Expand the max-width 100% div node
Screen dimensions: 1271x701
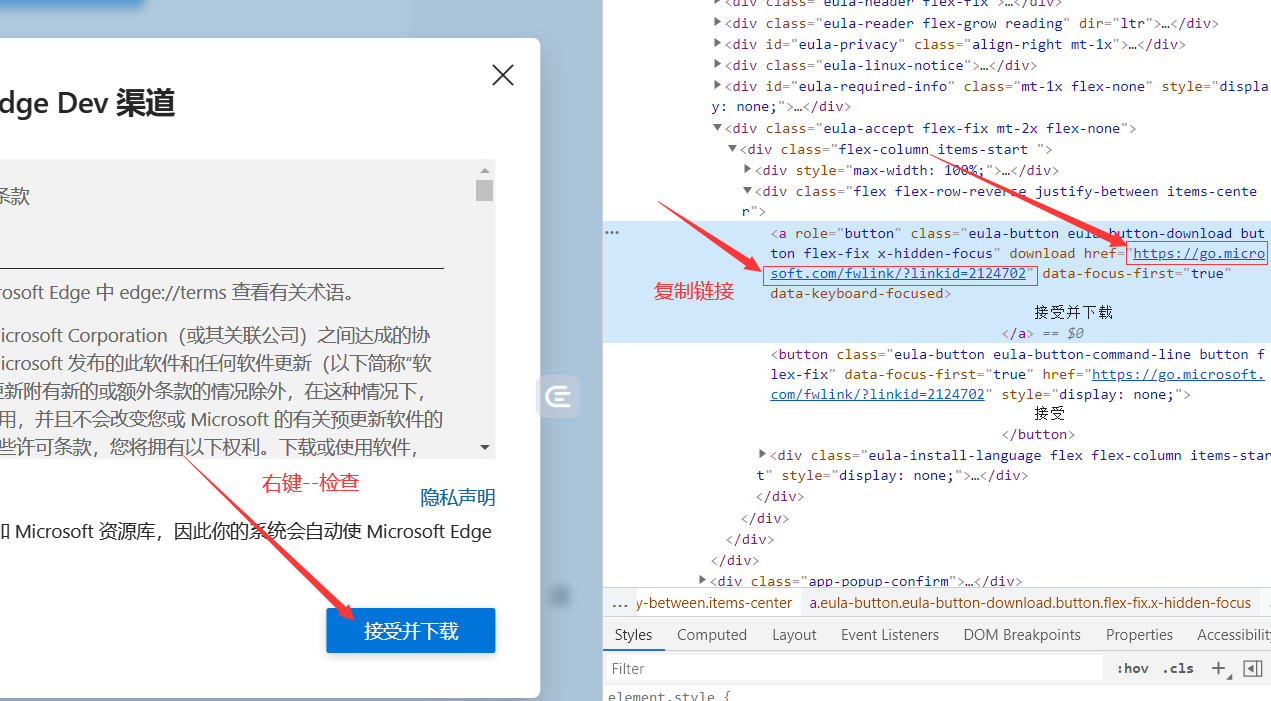[748, 170]
